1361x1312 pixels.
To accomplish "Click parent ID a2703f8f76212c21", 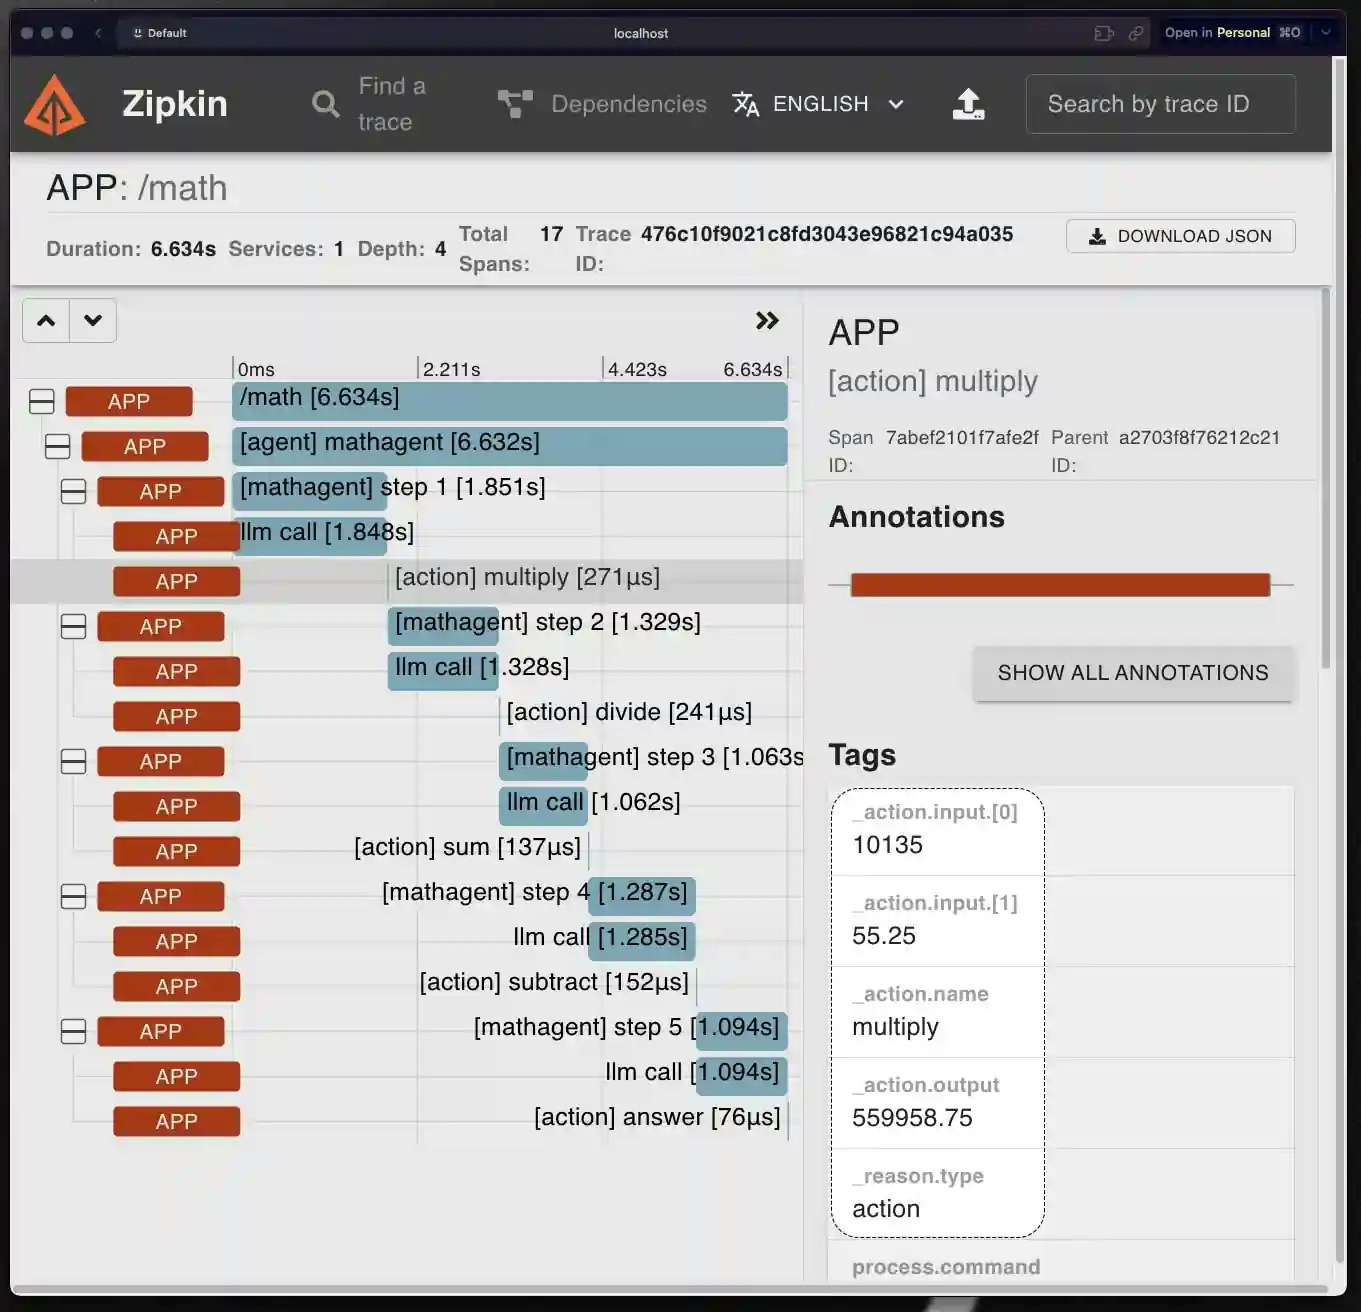I will coord(1199,437).
